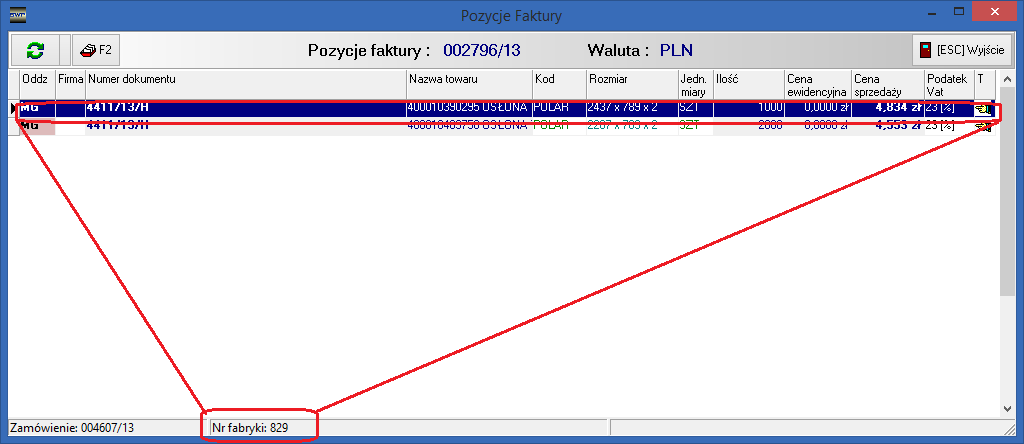Click the green refresh icon button
This screenshot has width=1024, height=444.
(36, 50)
